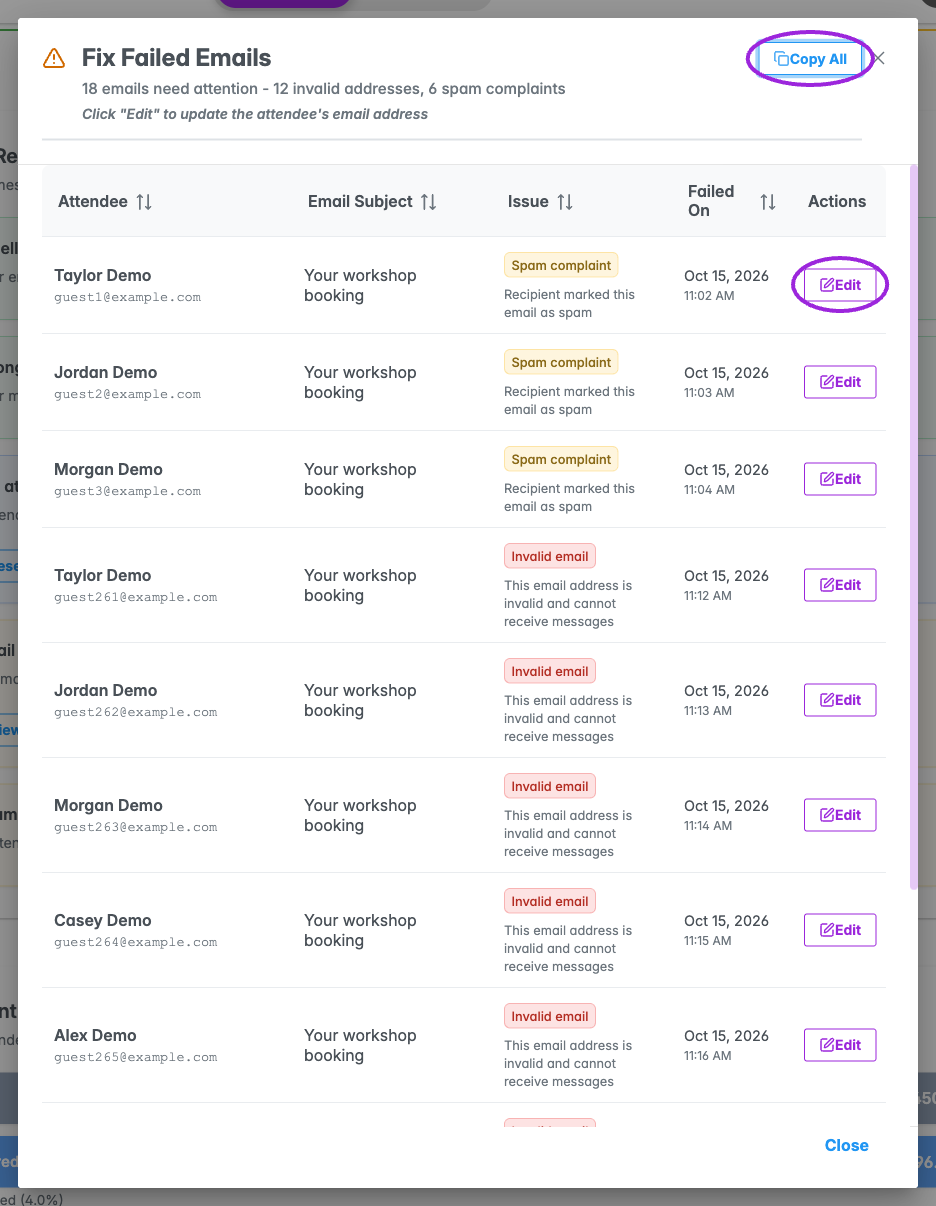
Task: Click the 11:15 AM failed time
Action: [x=708, y=942]
